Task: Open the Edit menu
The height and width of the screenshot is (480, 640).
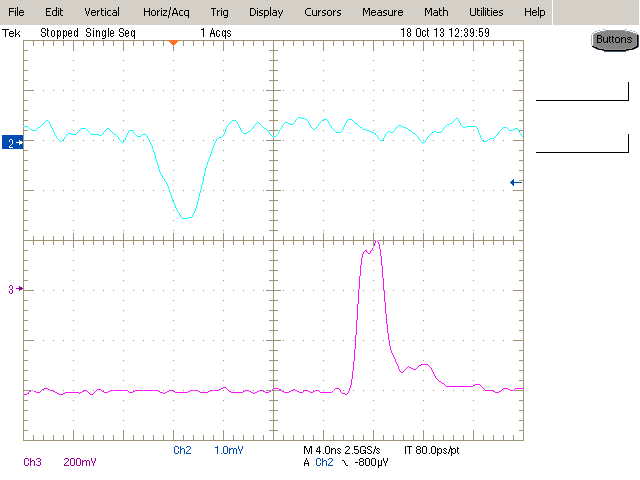Action: [x=54, y=12]
